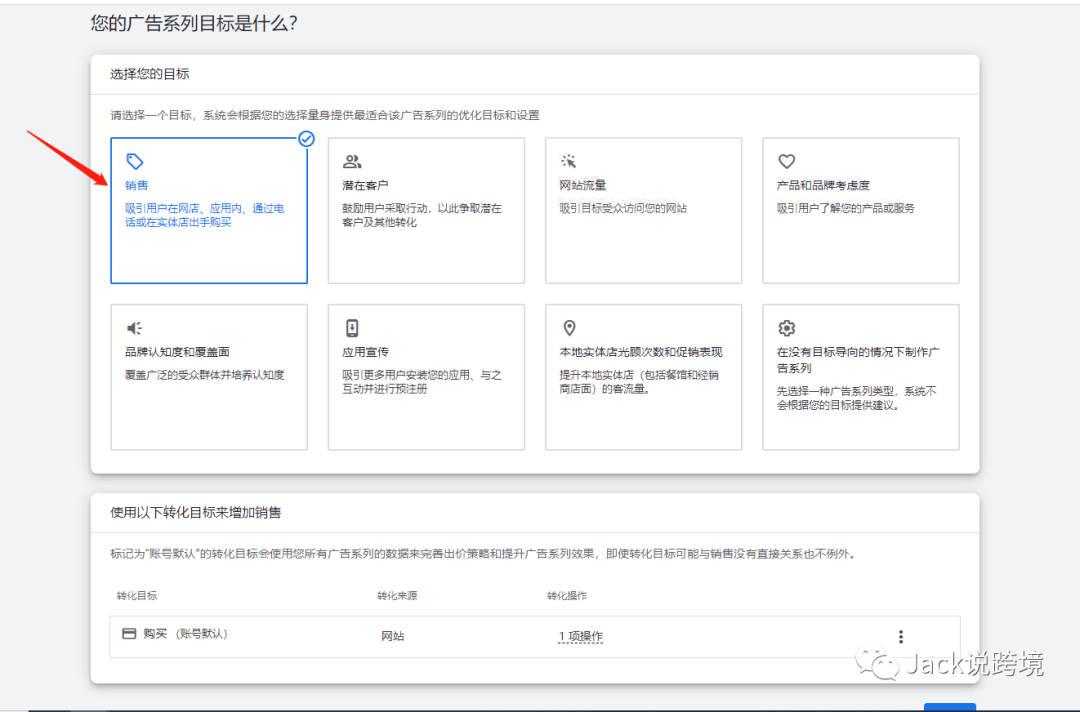Click the 您的广告系列目标是什么 page title
This screenshot has width=1080, height=712.
[x=194, y=23]
